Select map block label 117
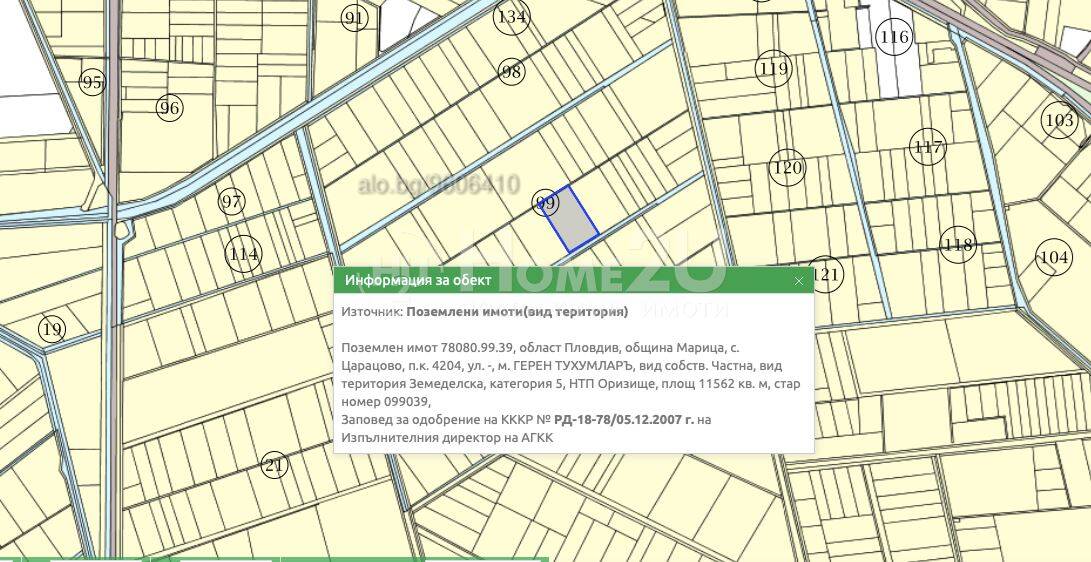The width and height of the screenshot is (1091, 562). [x=928, y=147]
